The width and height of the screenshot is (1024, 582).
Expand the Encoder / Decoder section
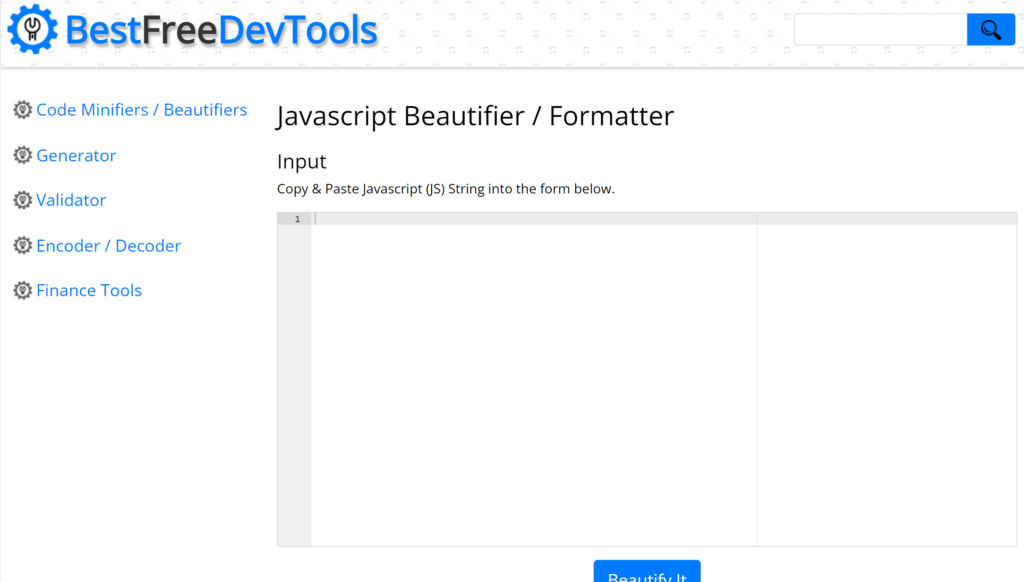coord(108,245)
